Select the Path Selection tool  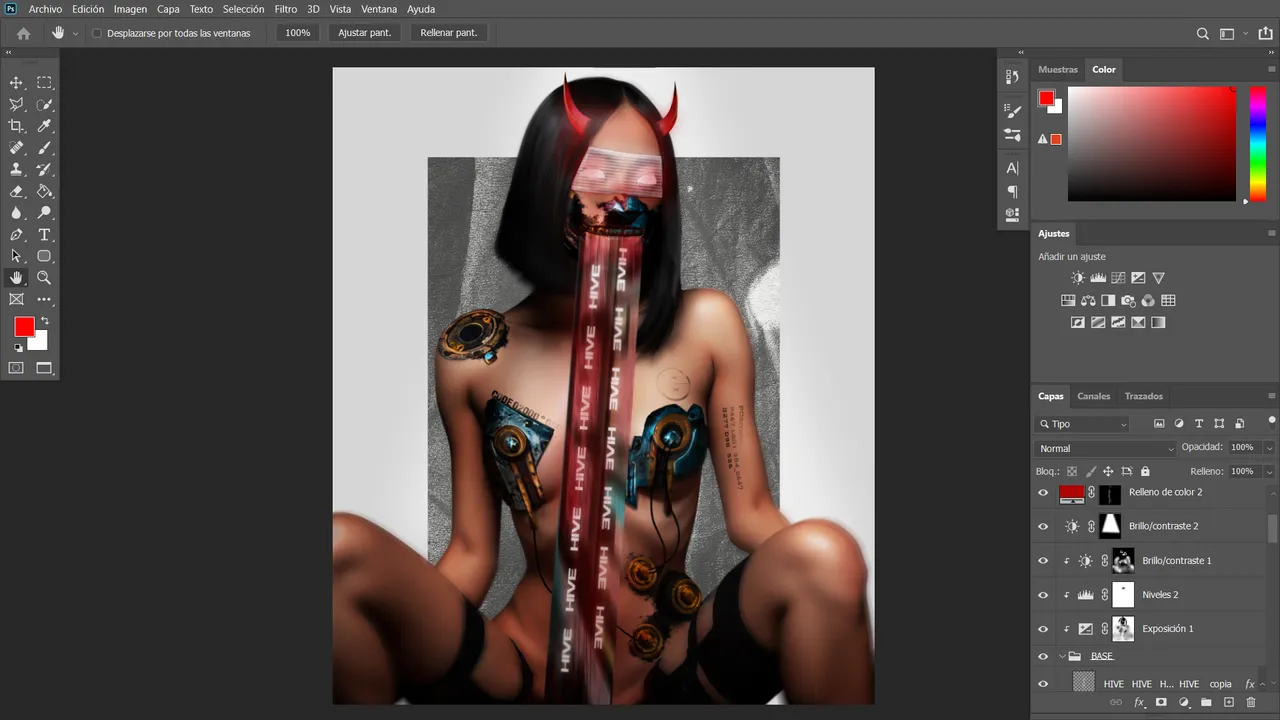(x=16, y=256)
